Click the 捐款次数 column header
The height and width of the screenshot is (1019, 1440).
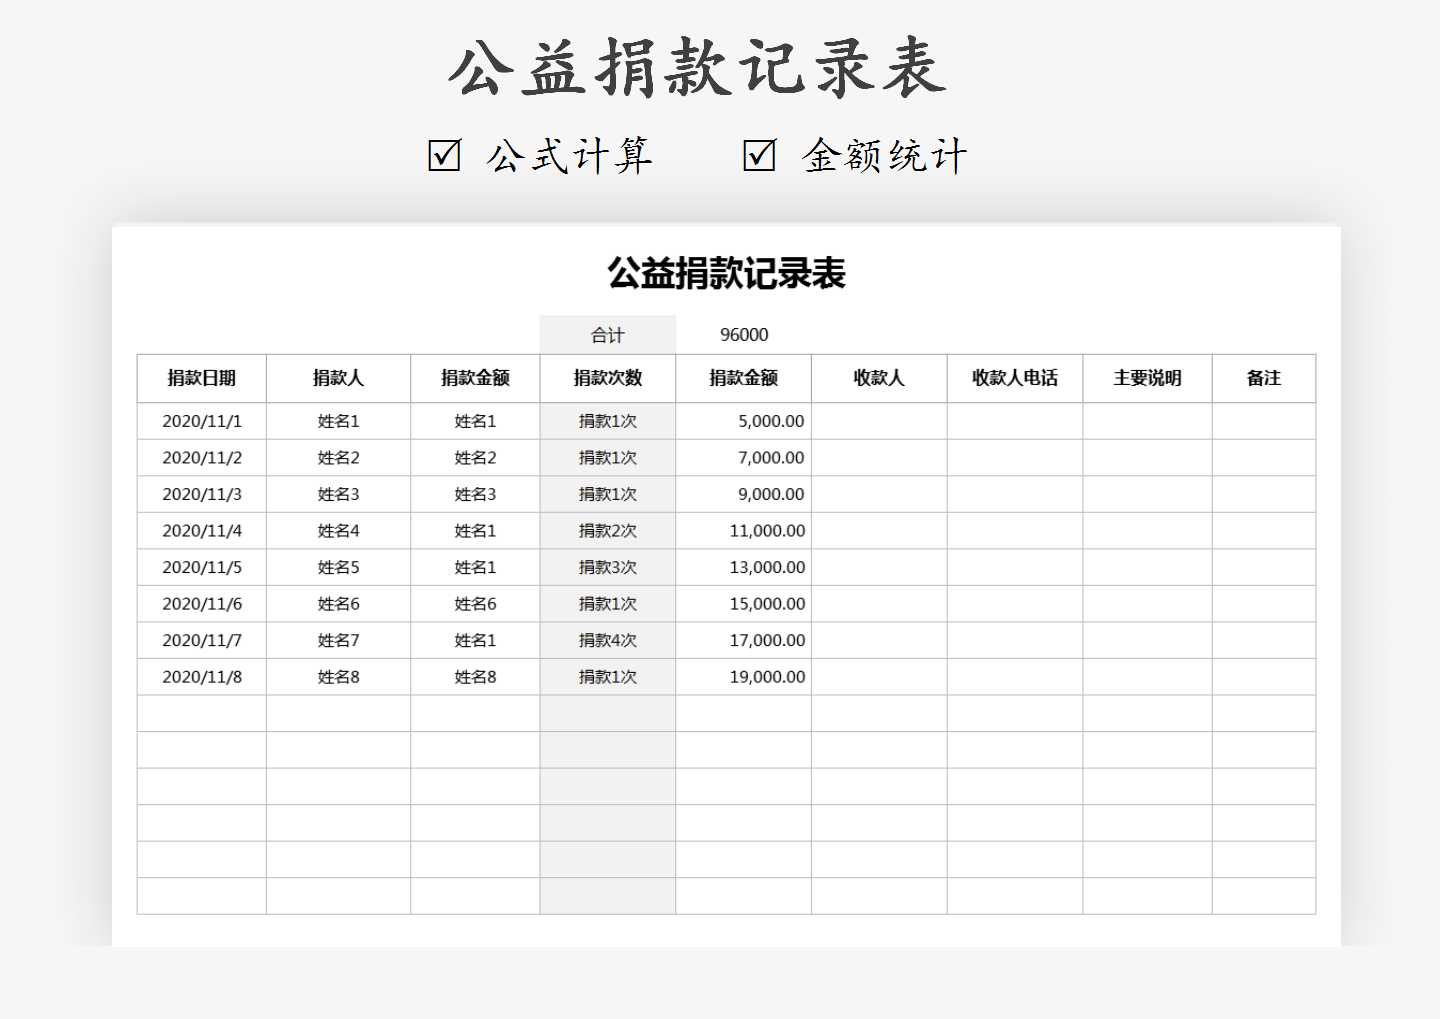[x=606, y=378]
